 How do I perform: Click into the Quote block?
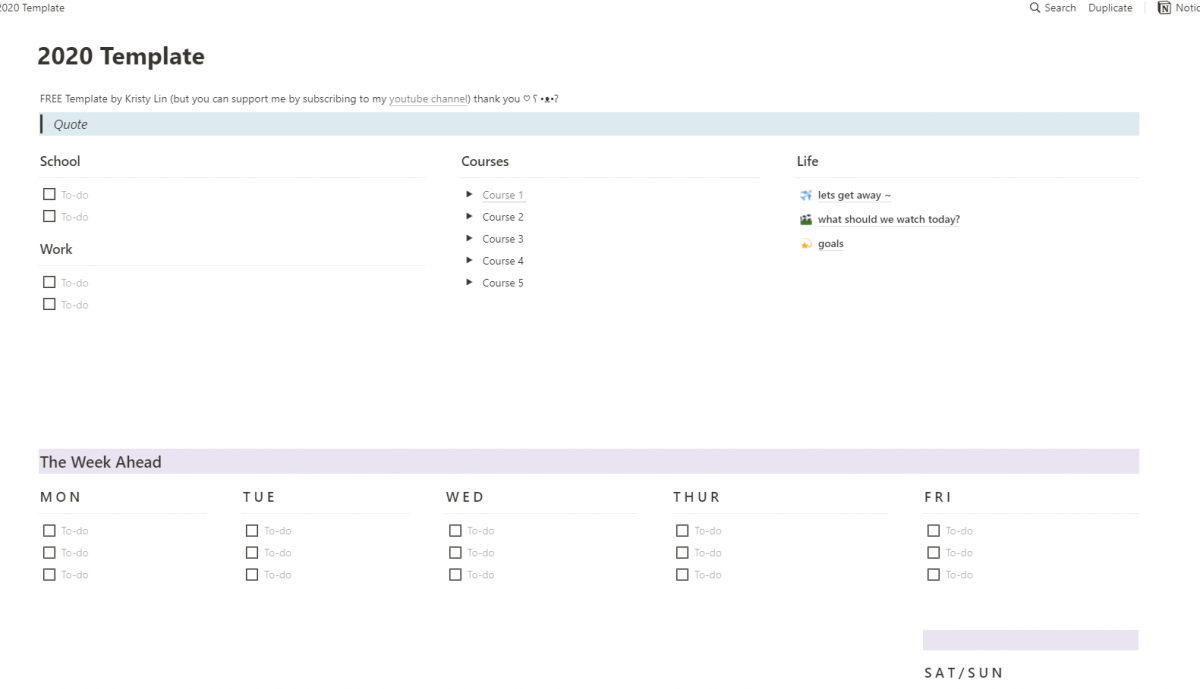point(589,124)
